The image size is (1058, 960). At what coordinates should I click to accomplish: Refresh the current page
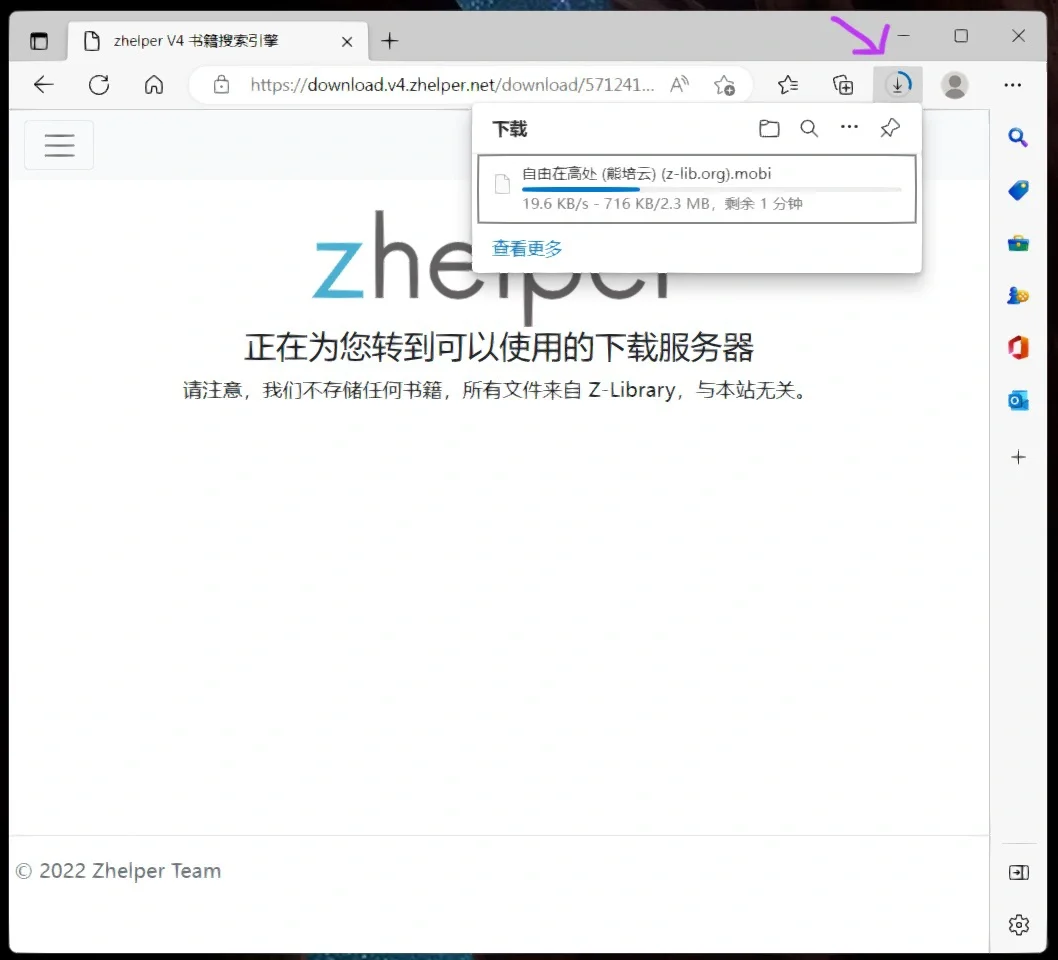99,85
